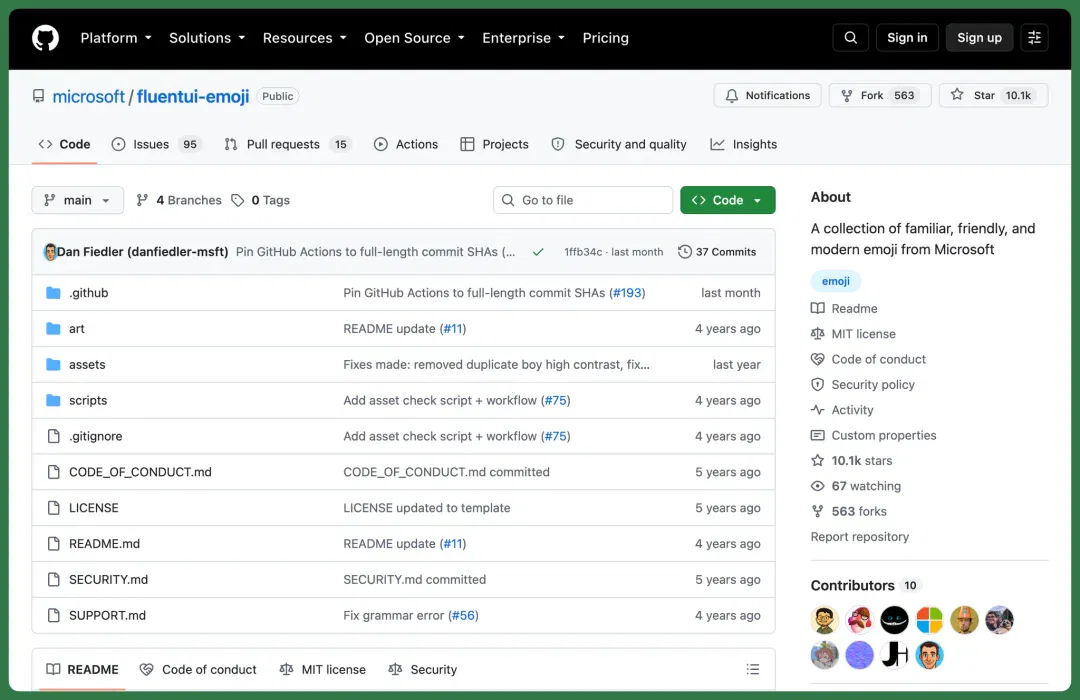Image resolution: width=1080 pixels, height=700 pixels.
Task: Open the 37 Commits history link
Action: coord(717,252)
